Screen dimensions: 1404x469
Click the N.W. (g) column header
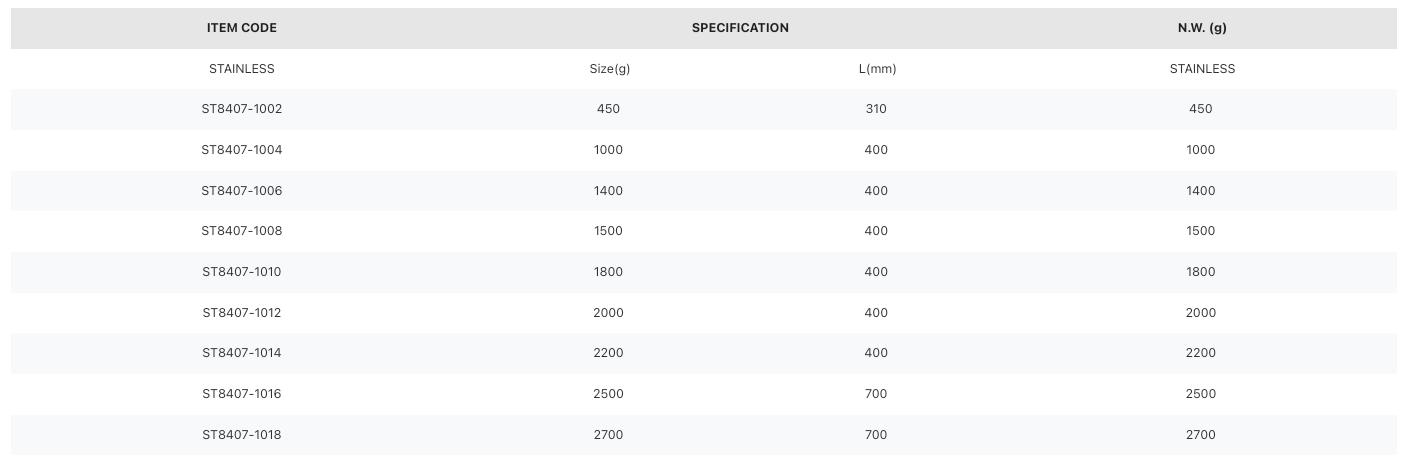[1201, 28]
